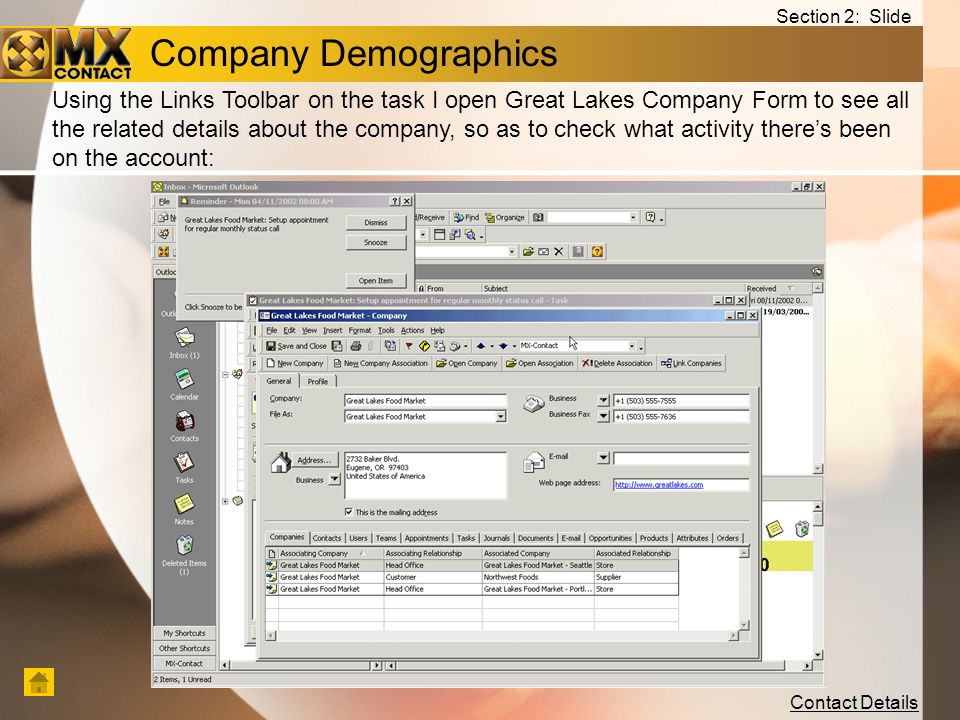Screen dimensions: 960x720
Task: Click Open Association toolbar button
Action: (x=539, y=363)
